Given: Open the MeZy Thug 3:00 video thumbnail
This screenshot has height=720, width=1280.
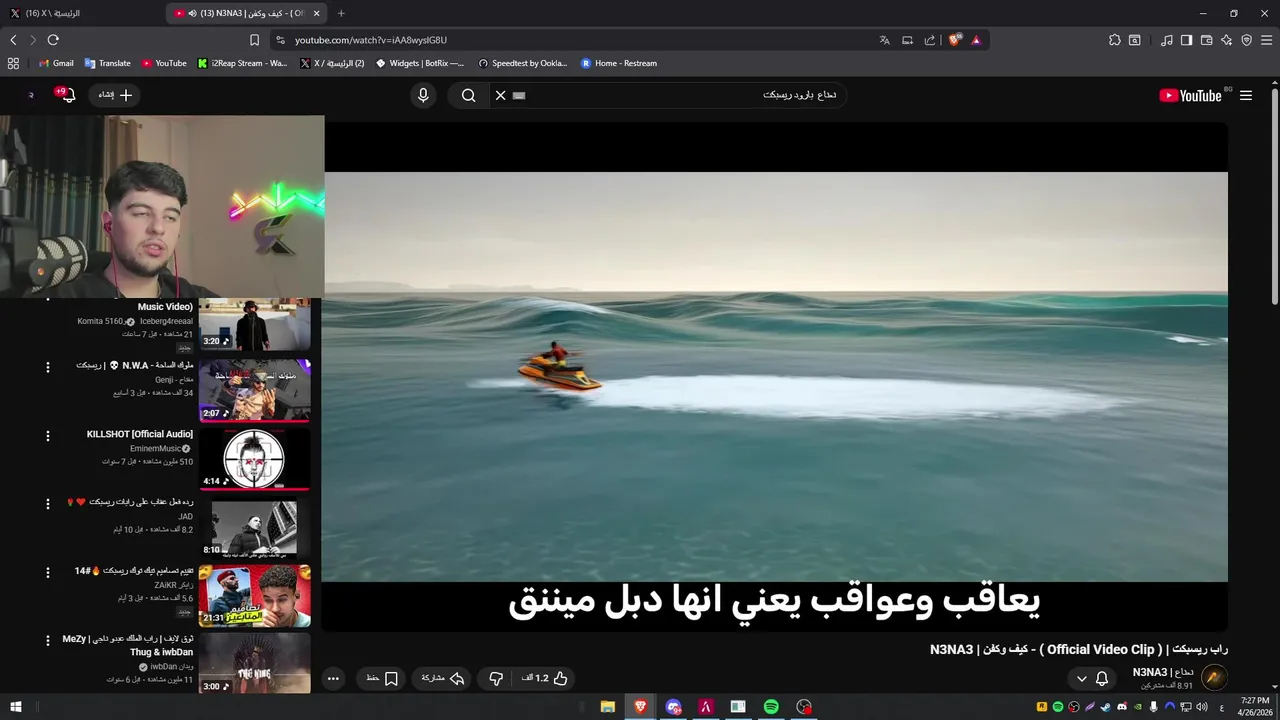Looking at the screenshot, I should [x=254, y=664].
